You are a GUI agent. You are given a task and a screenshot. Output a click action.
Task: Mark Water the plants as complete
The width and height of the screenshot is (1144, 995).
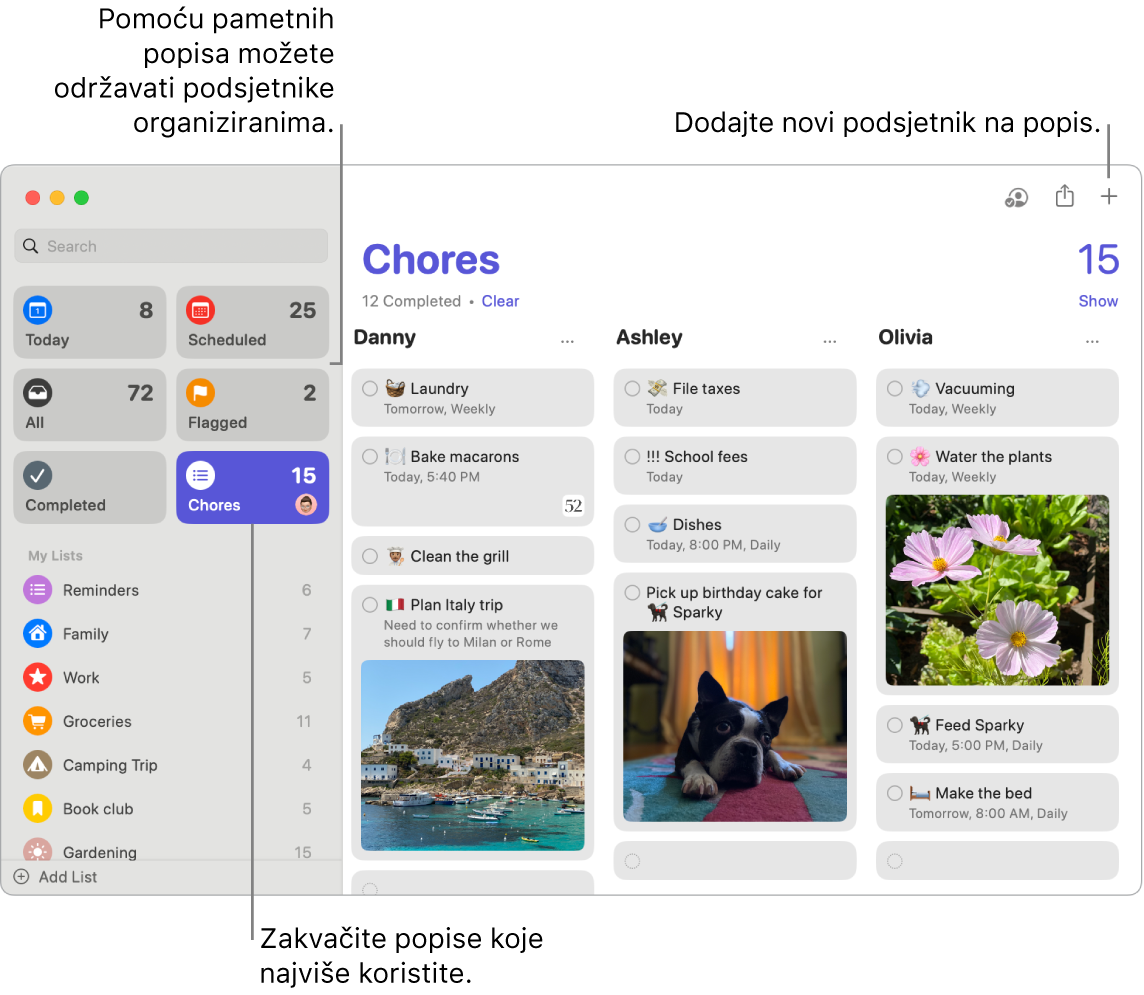[895, 456]
